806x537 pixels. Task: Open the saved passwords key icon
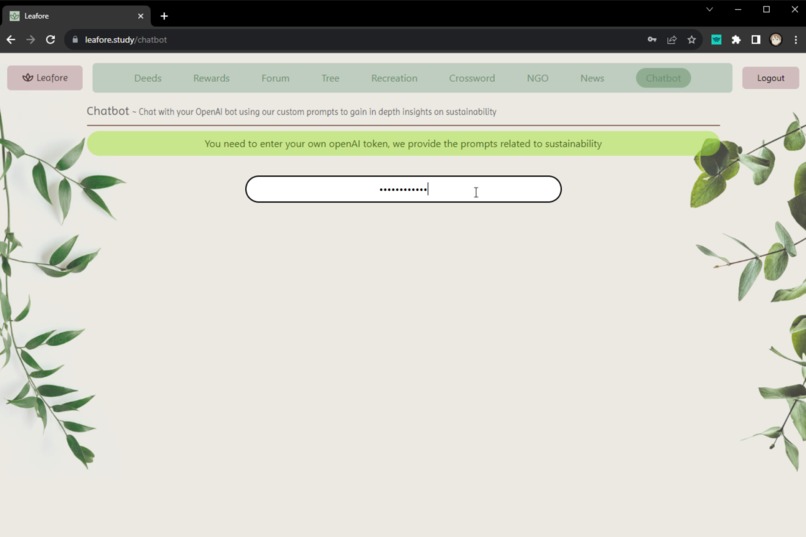click(x=652, y=40)
